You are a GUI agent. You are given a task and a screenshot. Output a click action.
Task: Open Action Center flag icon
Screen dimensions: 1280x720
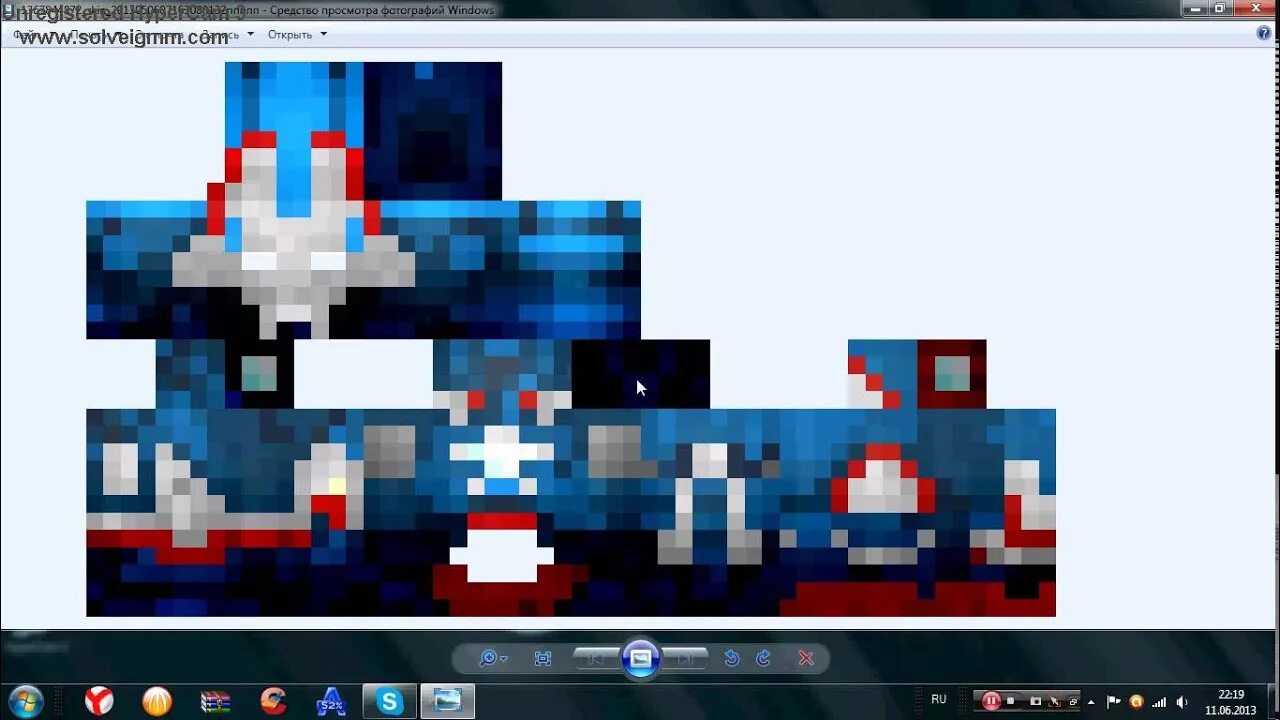[1114, 701]
